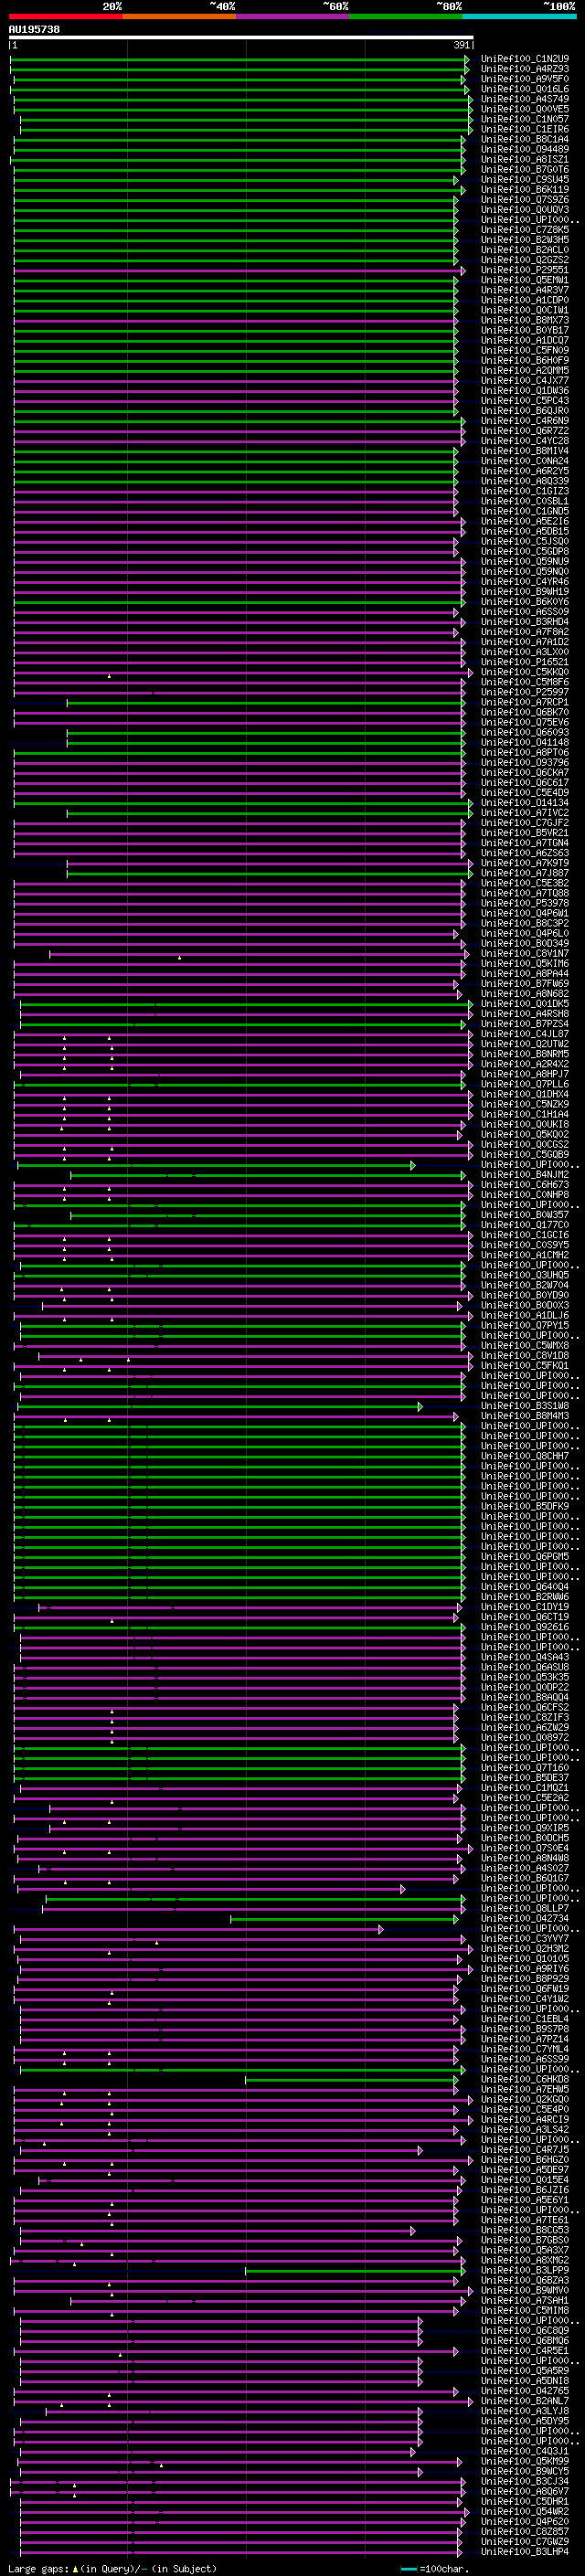Open hit UniRef100_A9V5F0
This screenshot has width=585, height=2576.
[525, 79]
